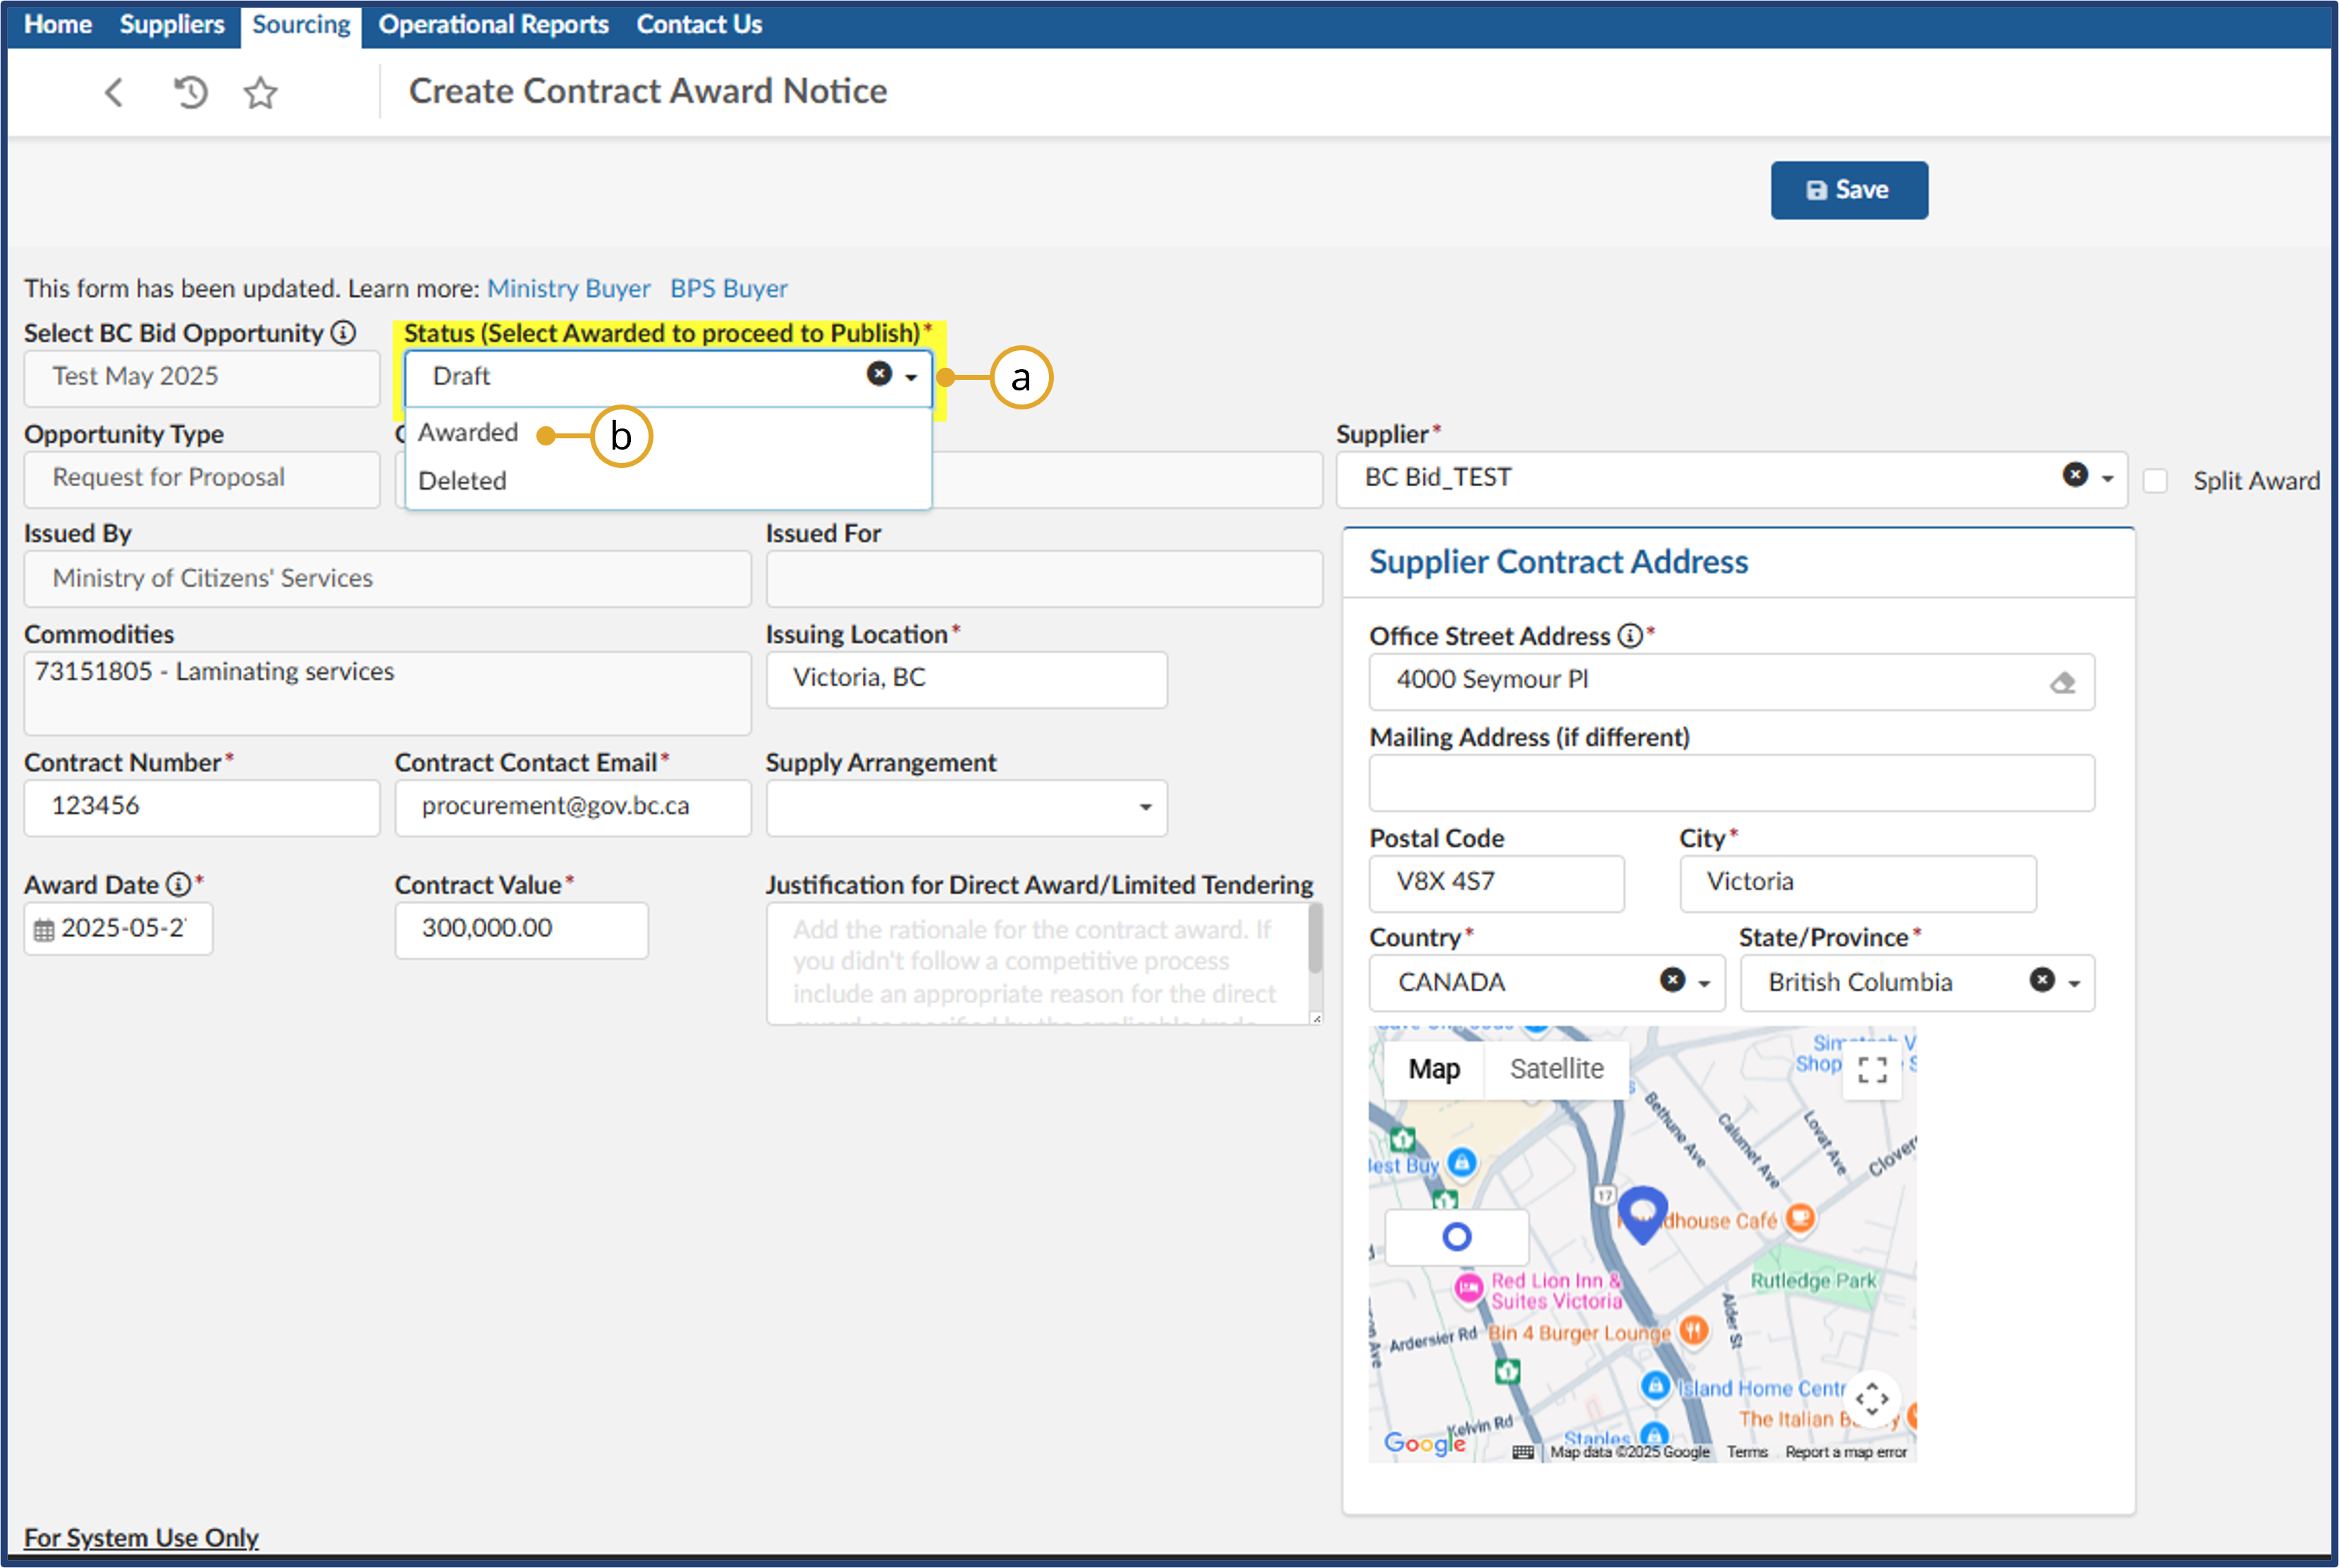The image size is (2339, 1568).
Task: Go back using the left chevron icon
Action: 114,93
